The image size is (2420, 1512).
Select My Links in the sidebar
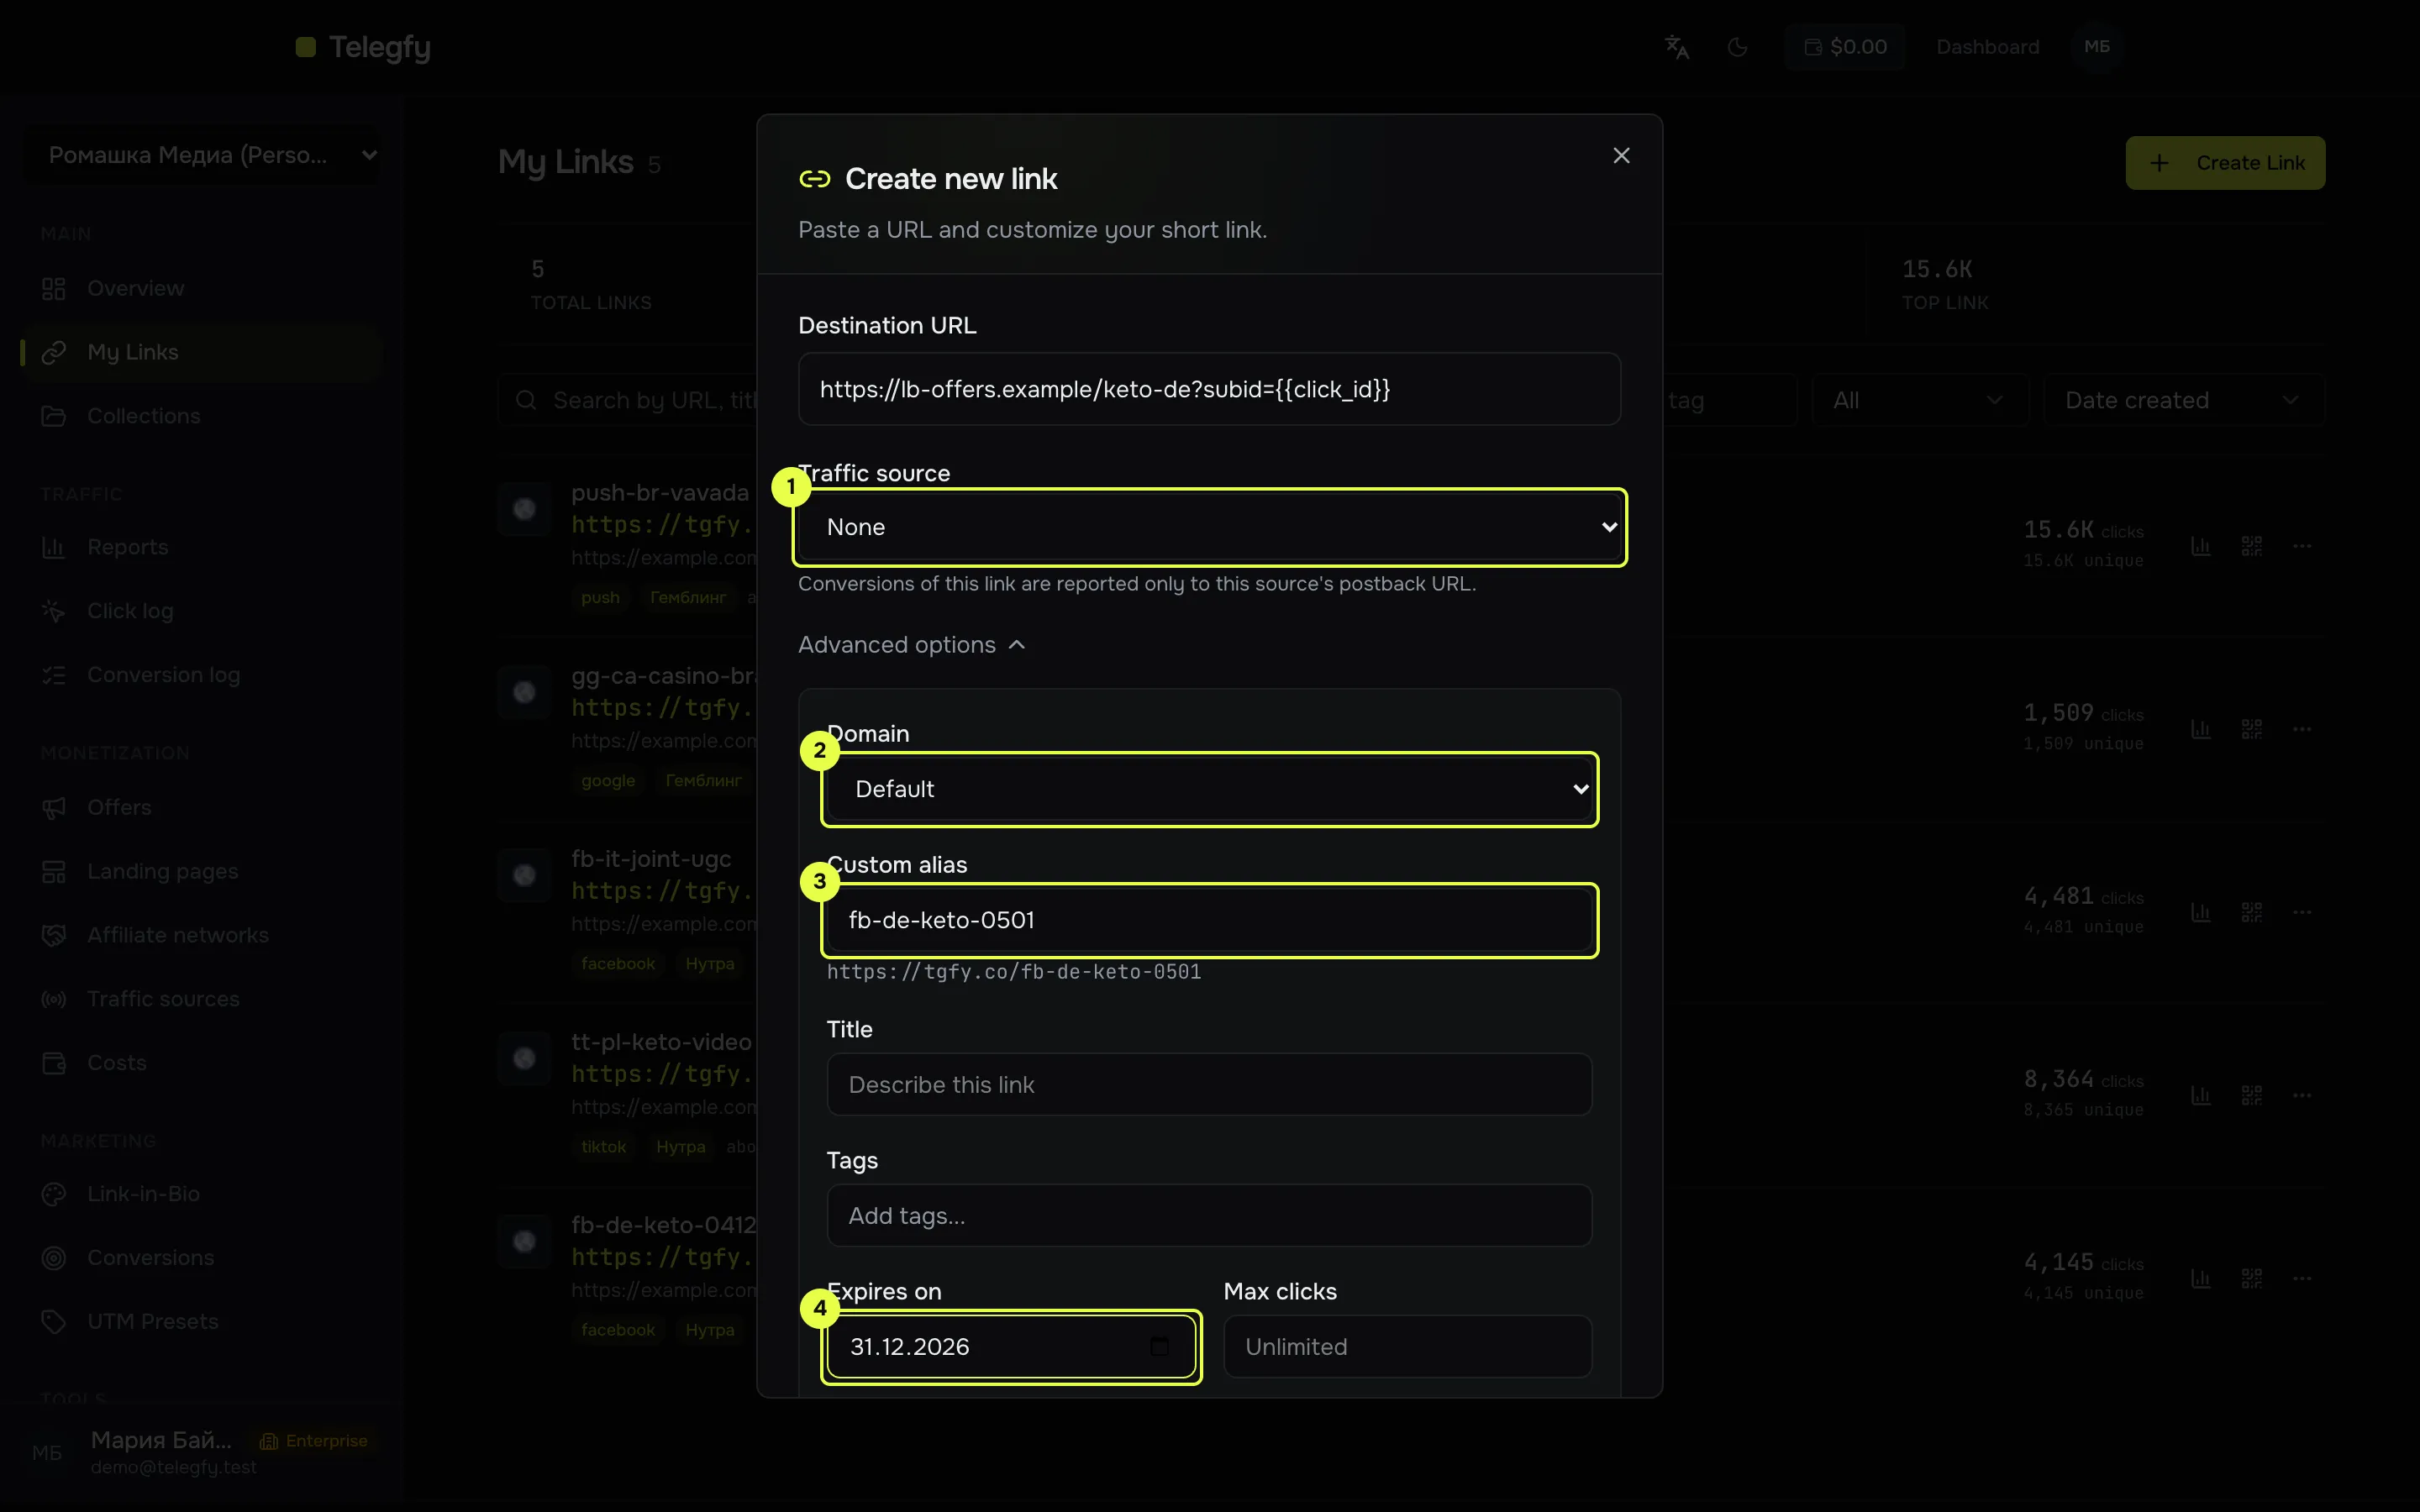pos(202,352)
